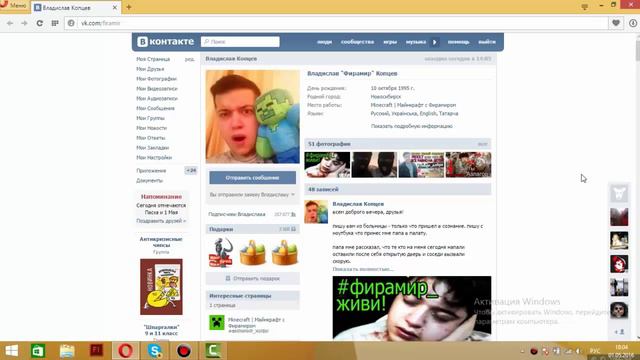Open a new browser tab with plus

[129, 7]
